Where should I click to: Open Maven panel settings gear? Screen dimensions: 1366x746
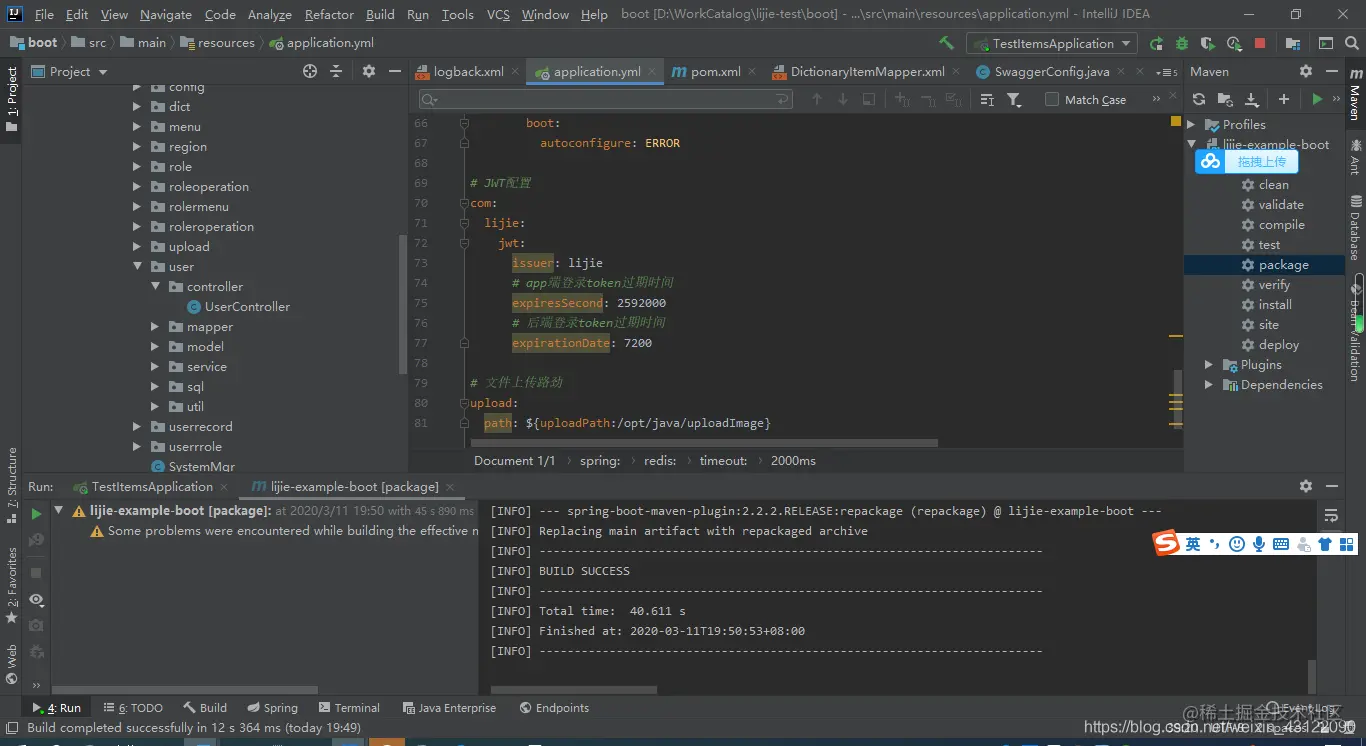pos(1305,71)
